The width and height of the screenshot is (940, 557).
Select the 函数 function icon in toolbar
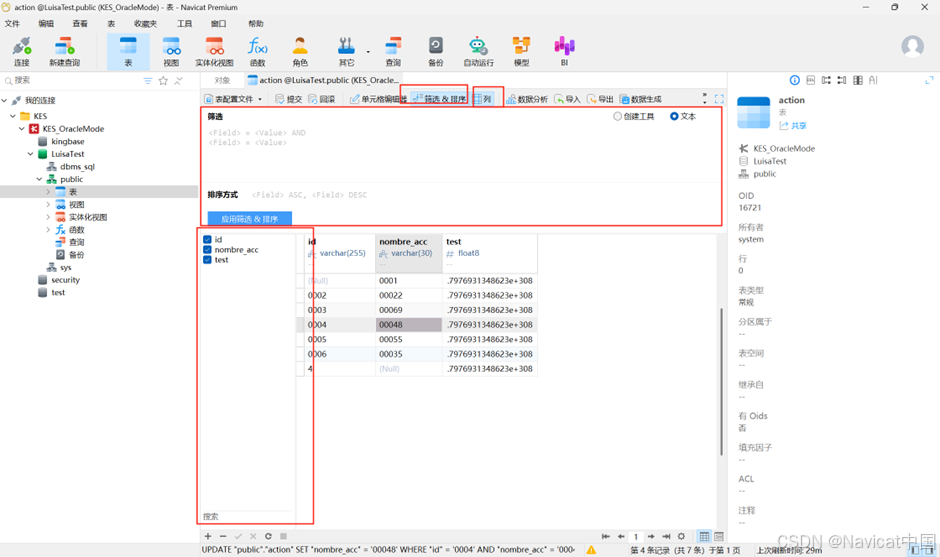257,52
